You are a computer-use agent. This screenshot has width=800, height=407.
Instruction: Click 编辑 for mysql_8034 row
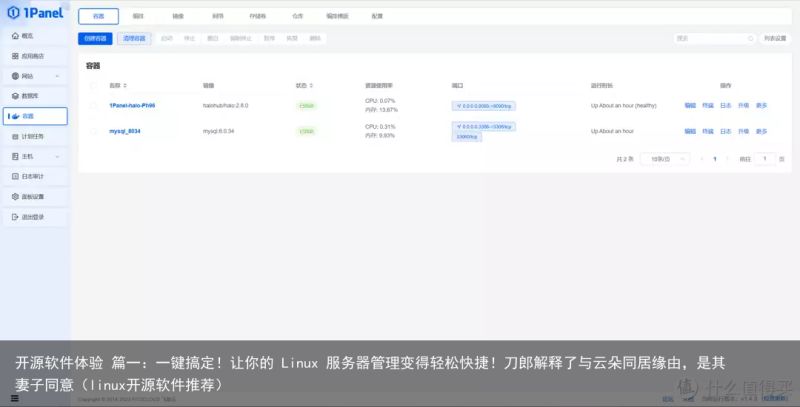coord(690,131)
